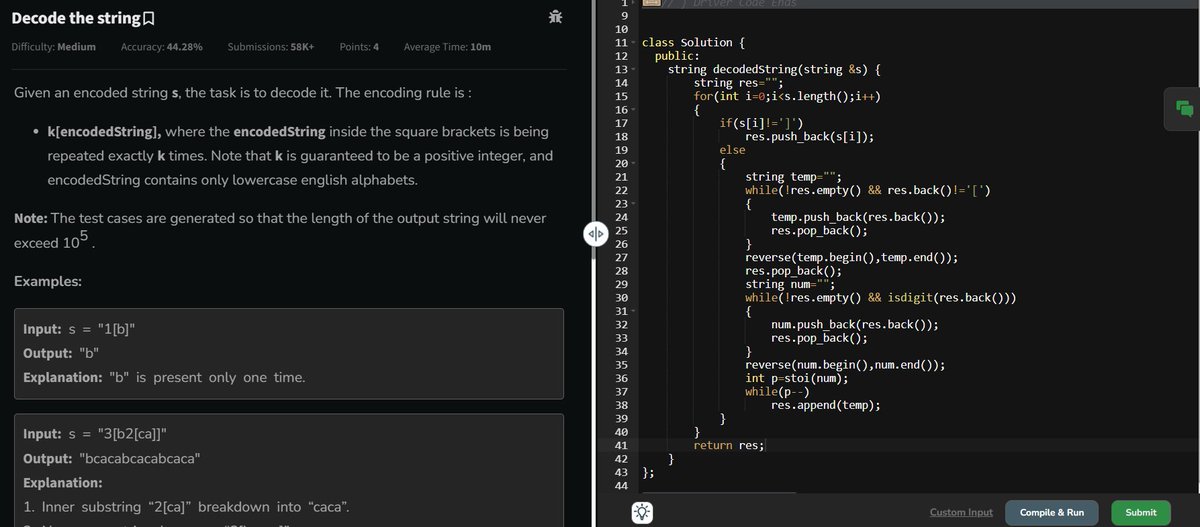
Task: Click the Difficulty: Medium label
Action: 53,48
